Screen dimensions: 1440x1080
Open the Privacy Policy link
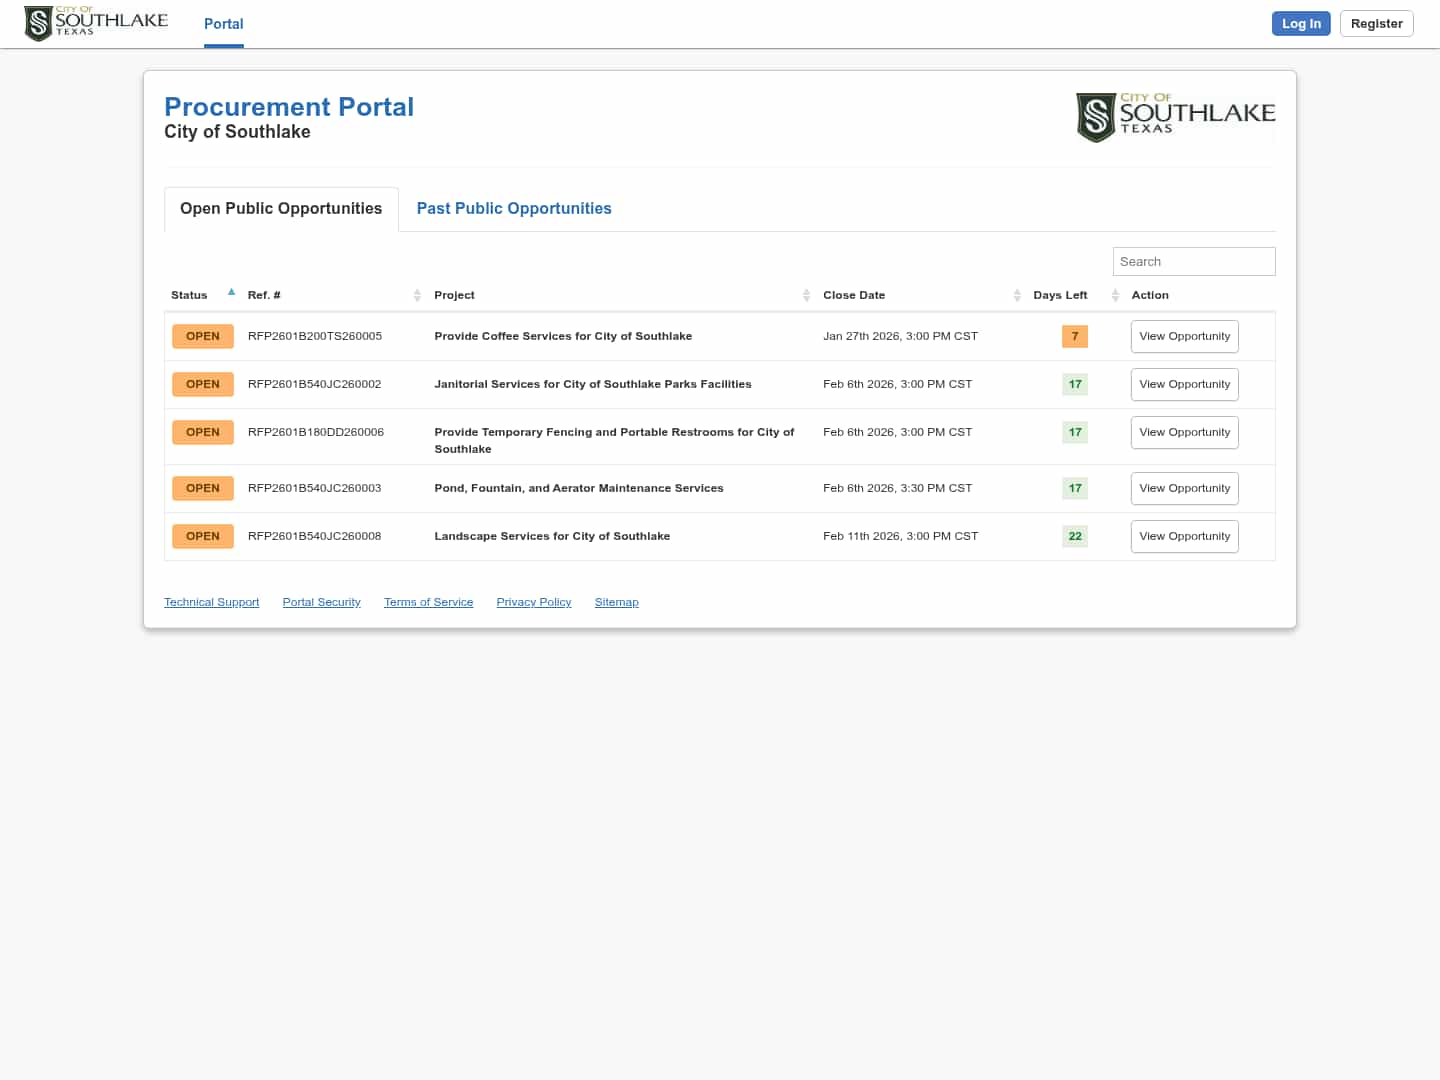pyautogui.click(x=533, y=602)
